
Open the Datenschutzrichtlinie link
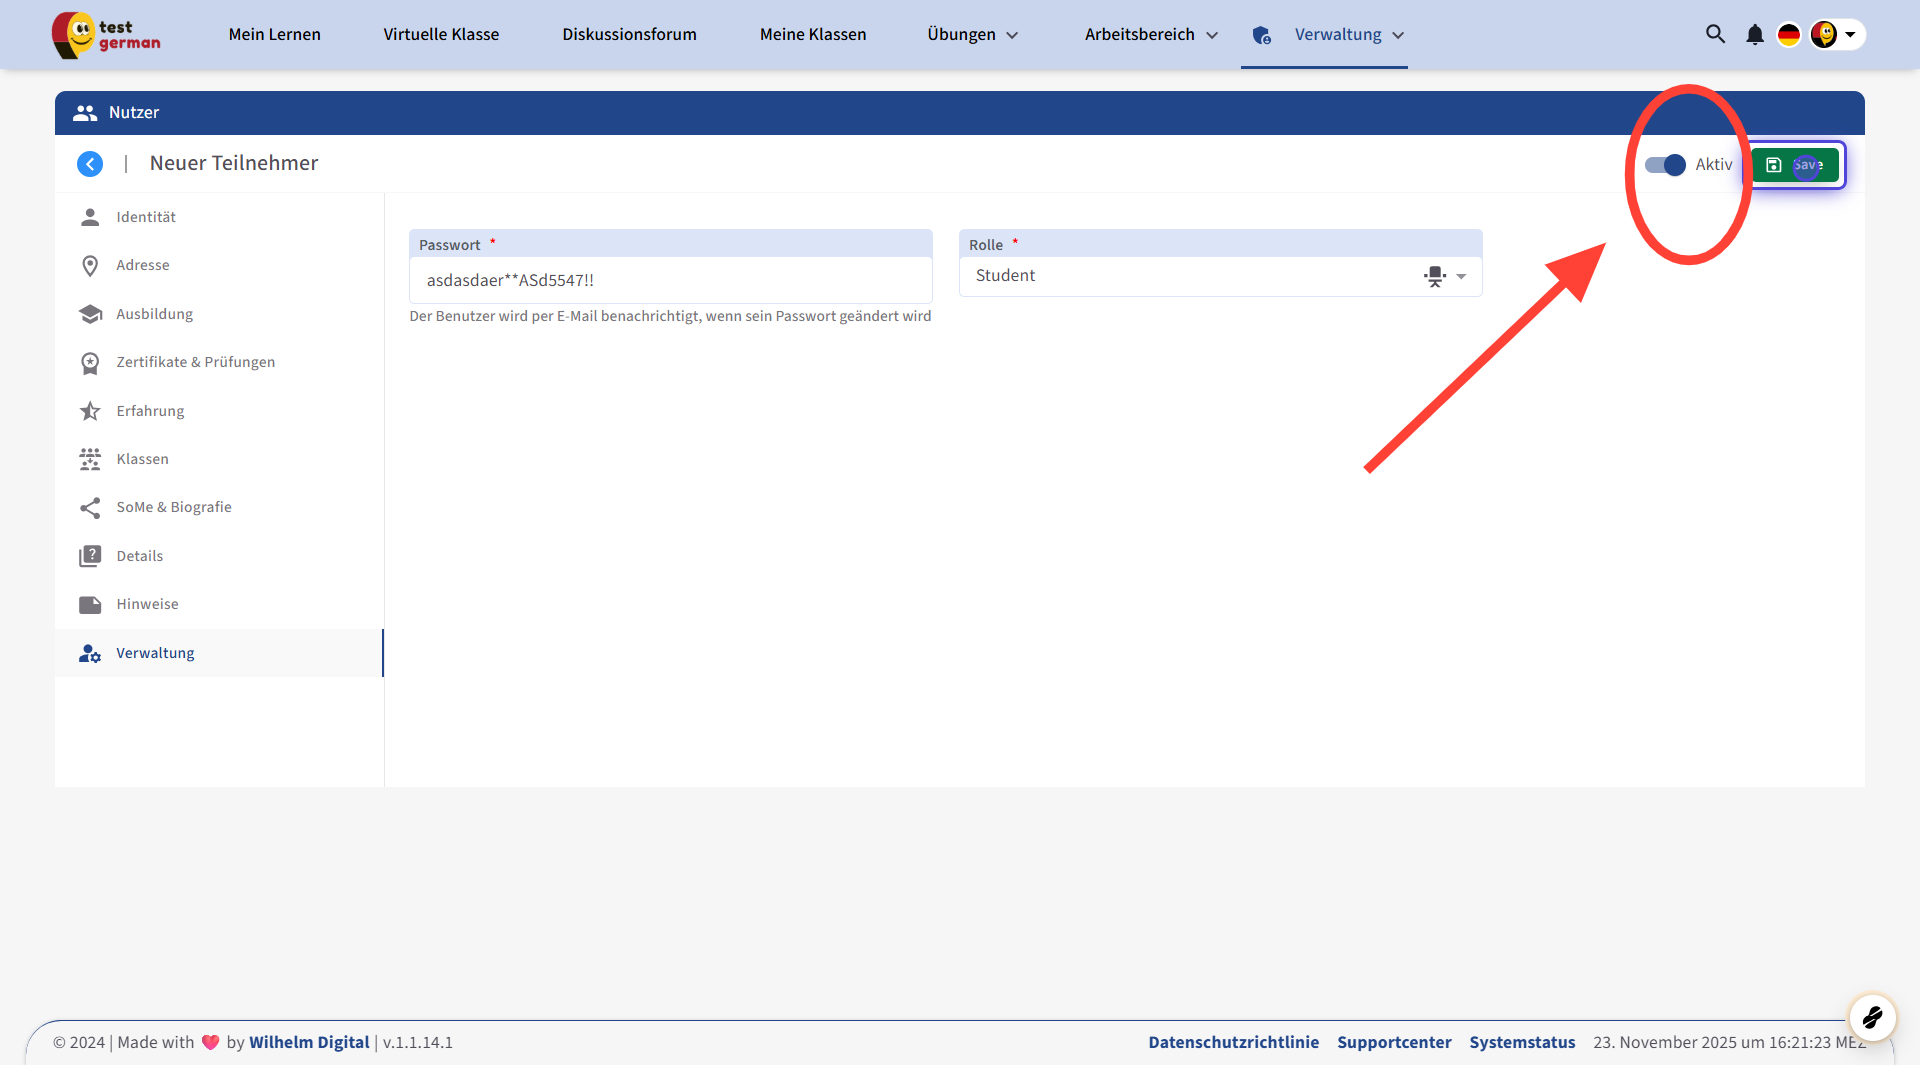click(x=1233, y=1042)
